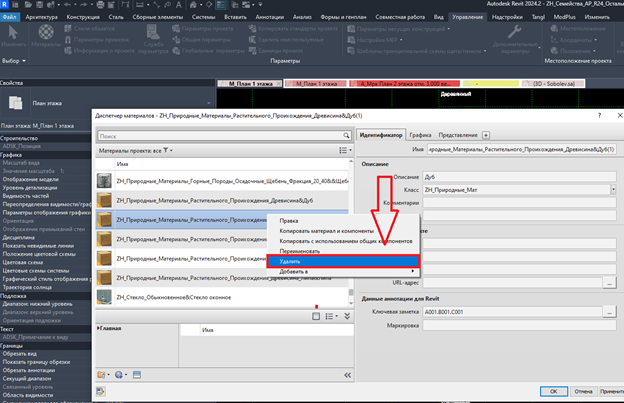The width and height of the screenshot is (624, 403).
Task: Open the Файл menu tab
Action: [9, 17]
